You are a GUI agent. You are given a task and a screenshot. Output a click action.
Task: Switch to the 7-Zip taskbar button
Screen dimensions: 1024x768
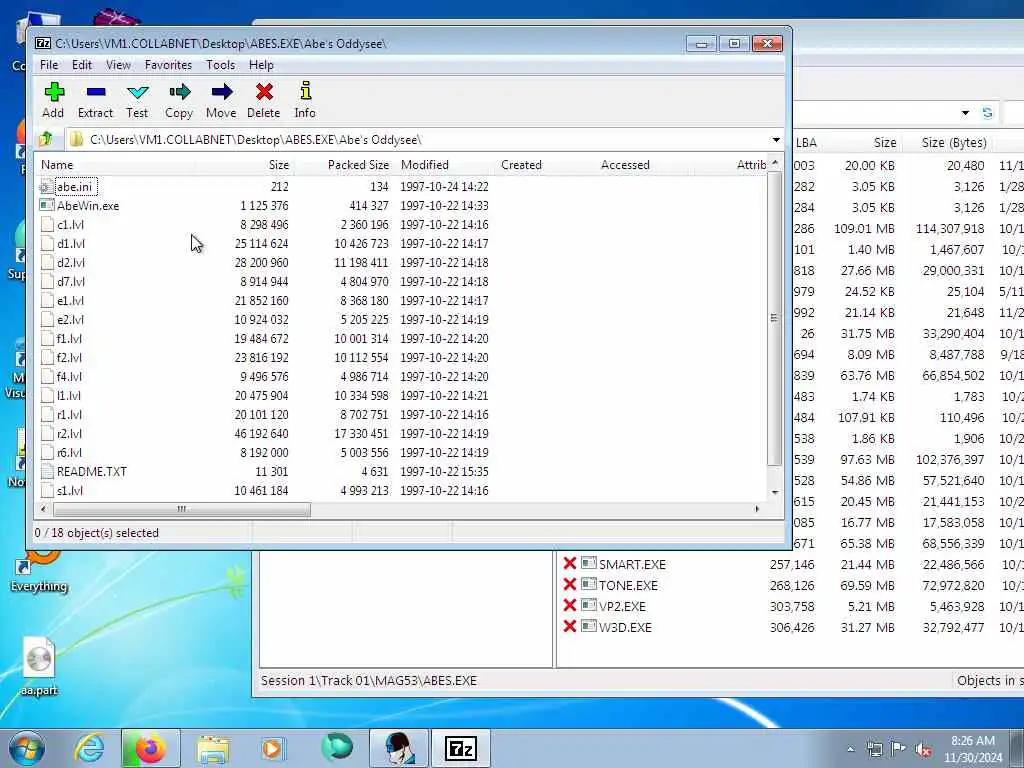pos(460,748)
